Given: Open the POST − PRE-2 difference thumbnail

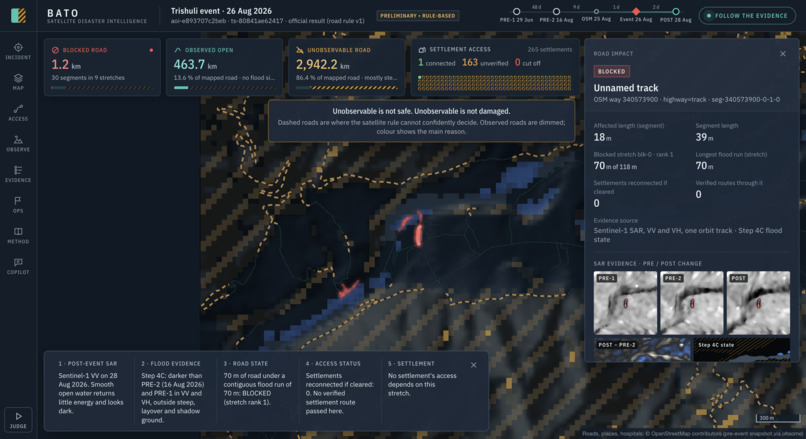Looking at the screenshot, I should [643, 349].
